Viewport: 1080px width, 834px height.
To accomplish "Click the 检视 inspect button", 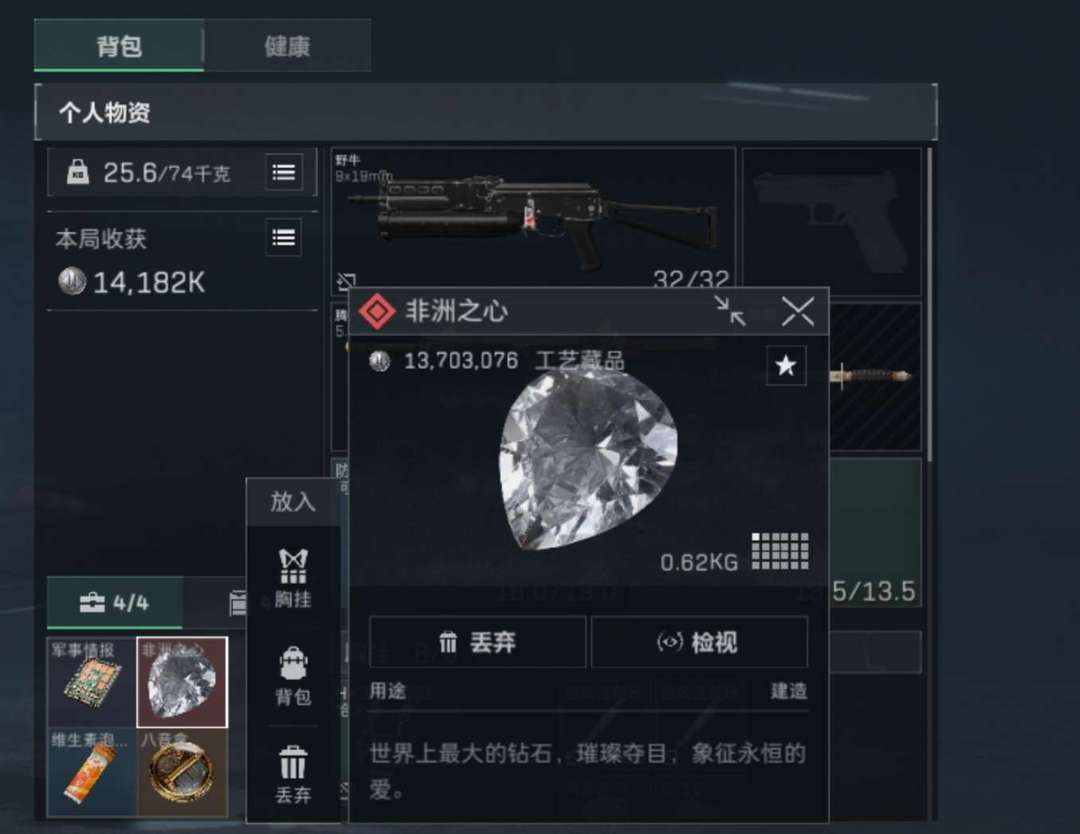I will pos(699,642).
